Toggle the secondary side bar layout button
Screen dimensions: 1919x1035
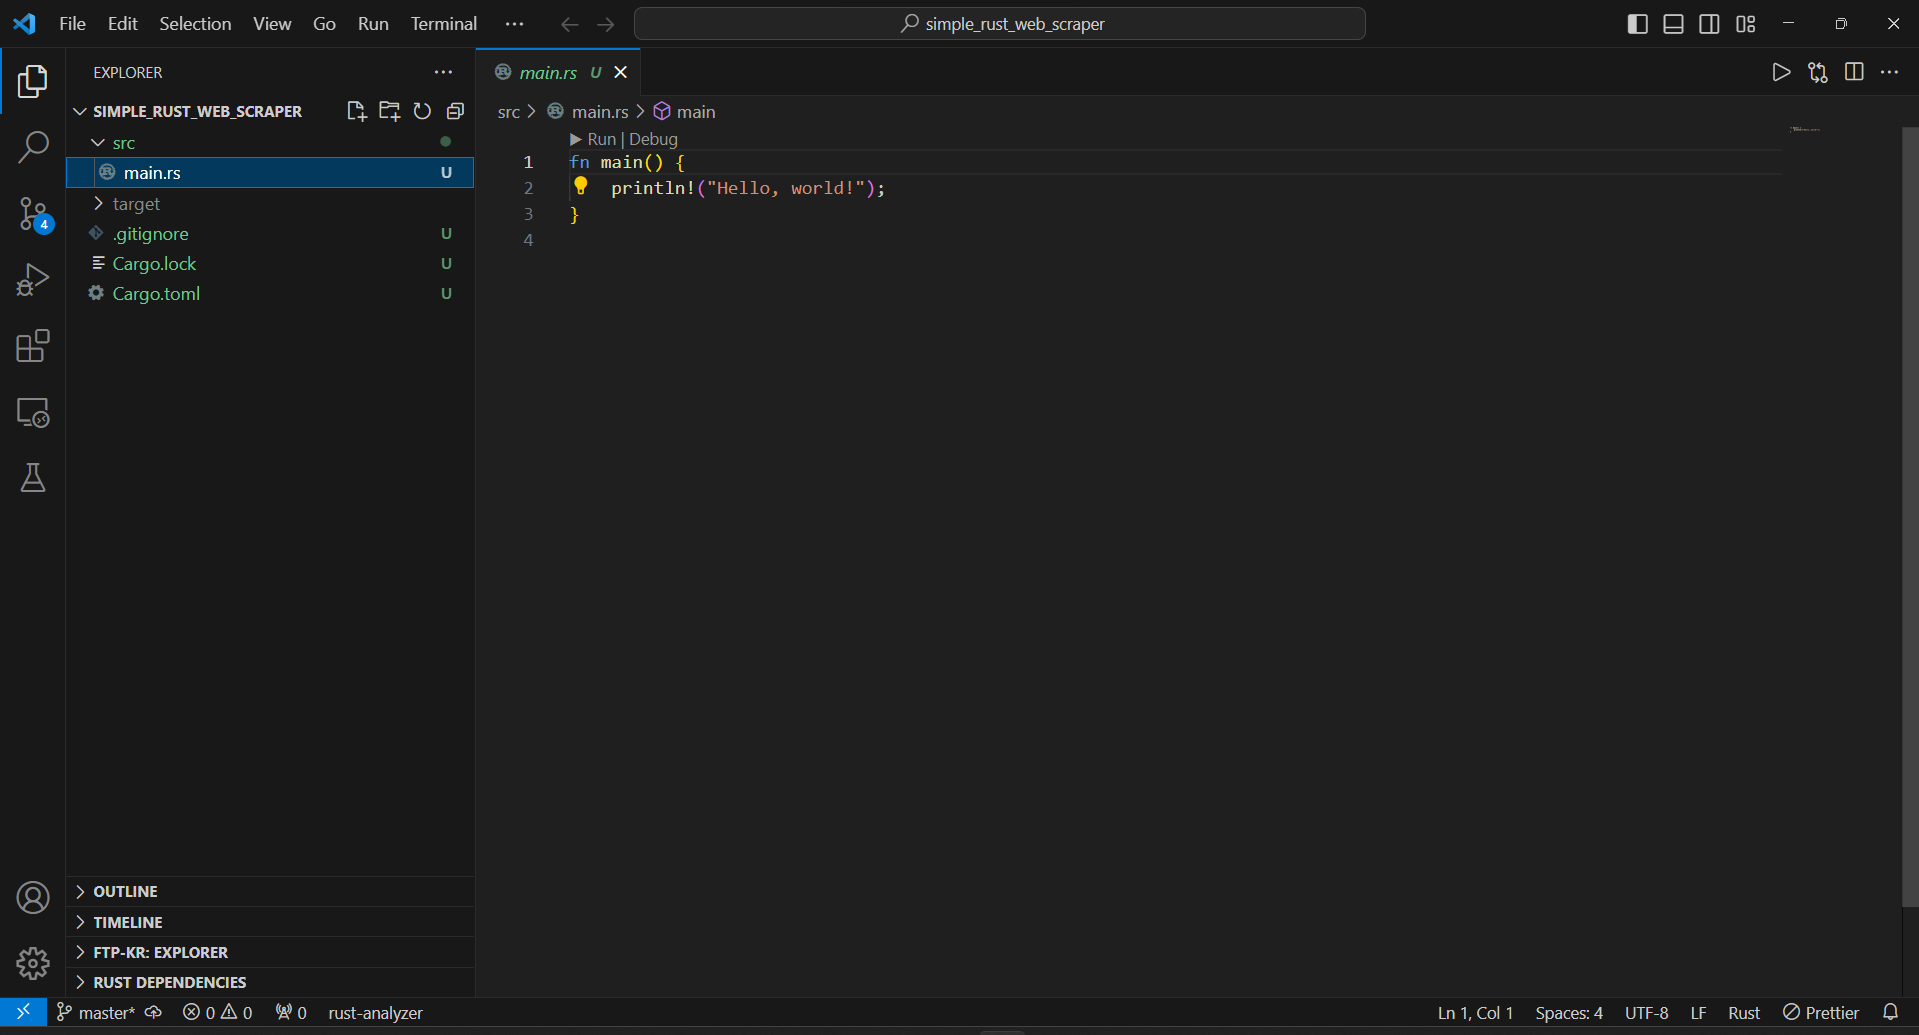click(x=1709, y=24)
